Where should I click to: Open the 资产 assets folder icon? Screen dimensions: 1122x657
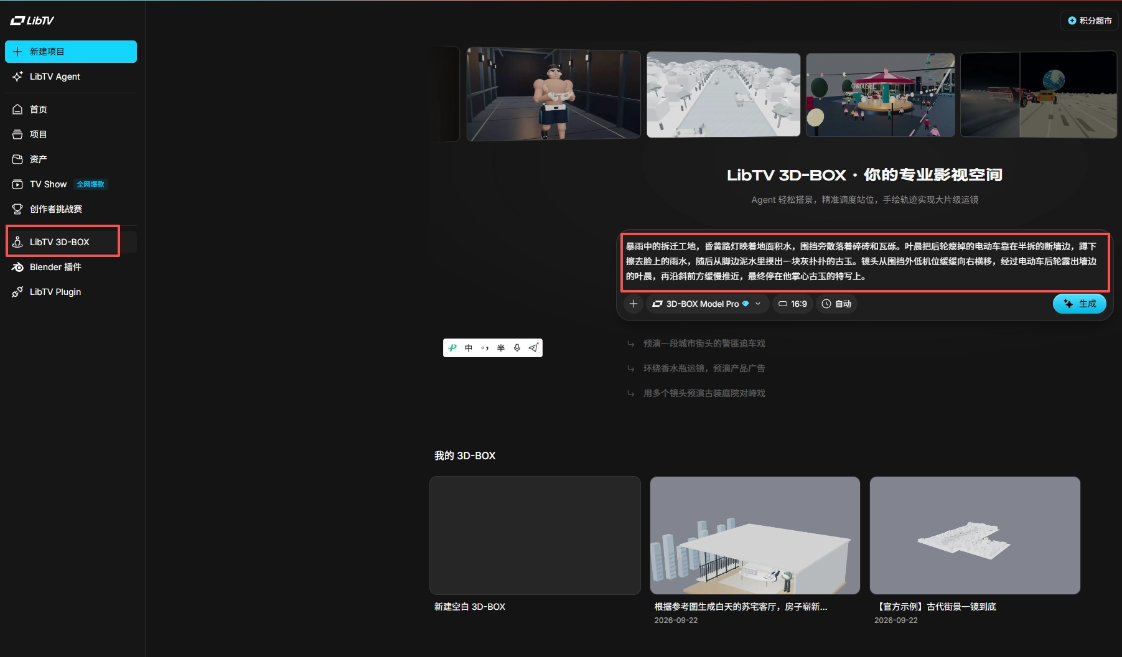(17, 159)
